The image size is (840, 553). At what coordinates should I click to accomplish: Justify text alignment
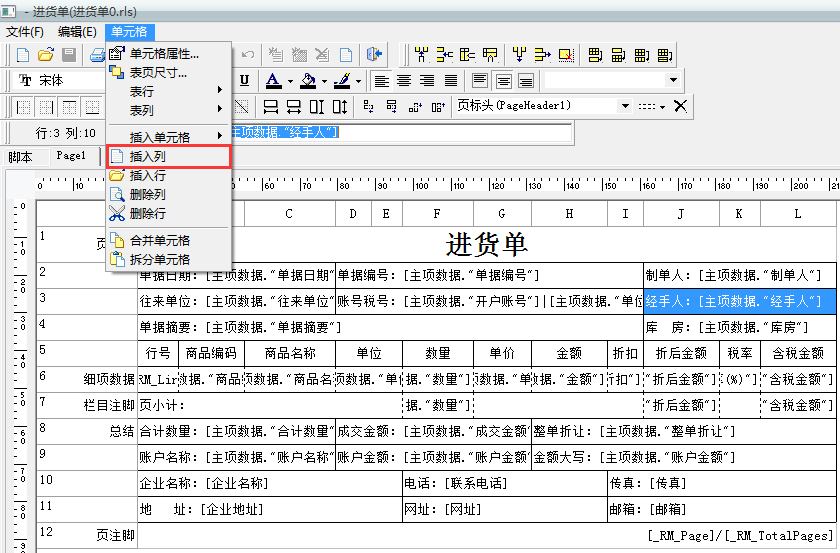coord(451,80)
